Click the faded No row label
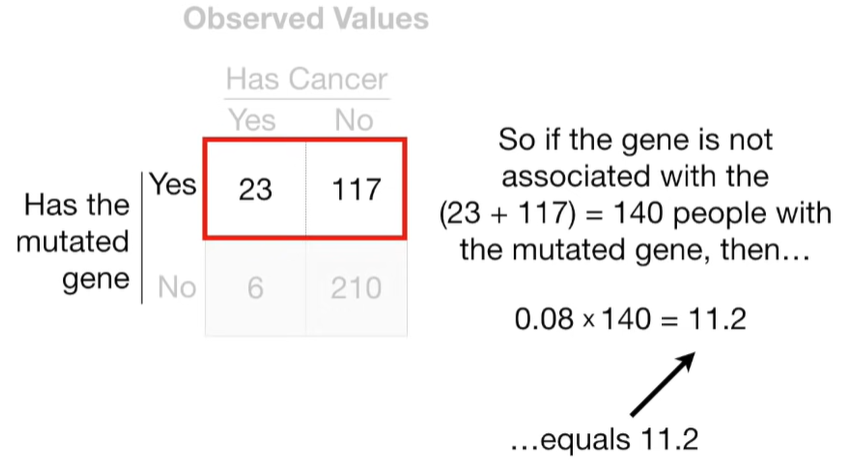The width and height of the screenshot is (854, 471). (177, 287)
